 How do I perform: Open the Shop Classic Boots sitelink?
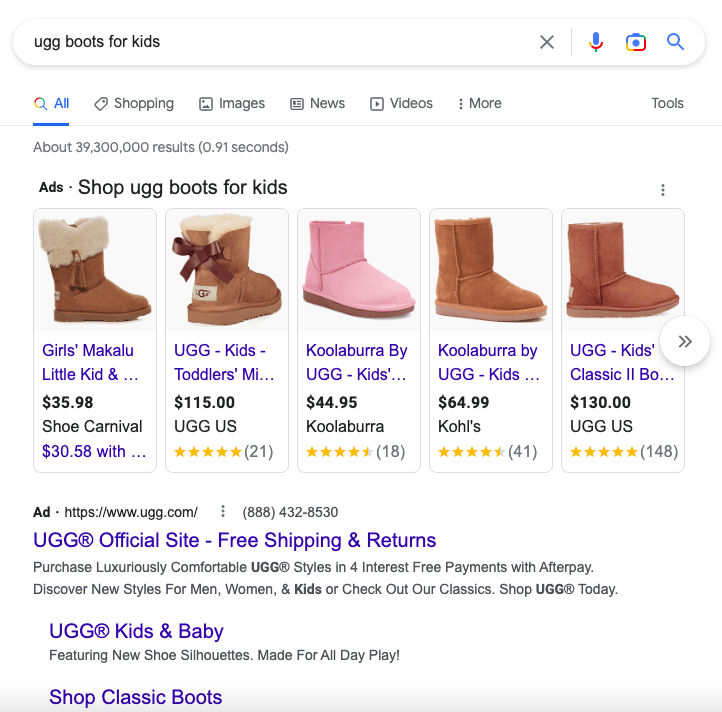pos(136,697)
